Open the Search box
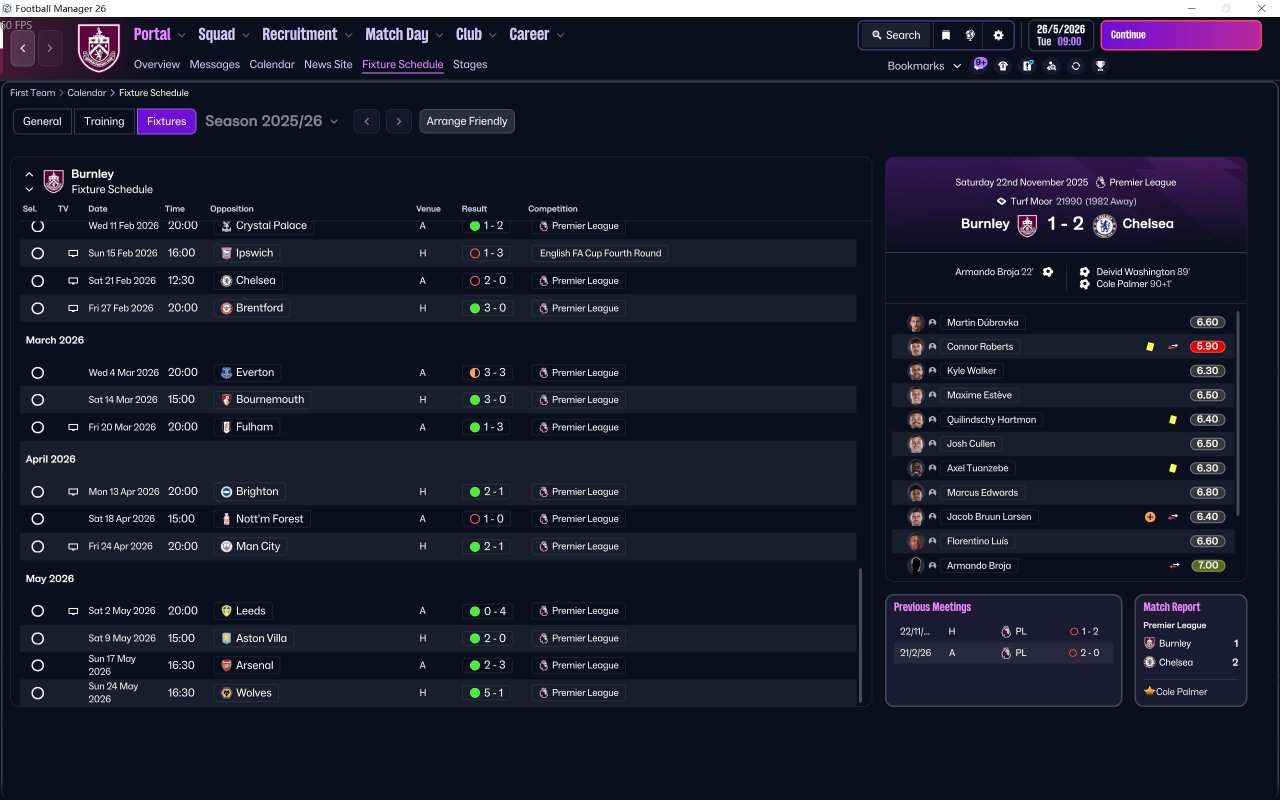 pos(896,35)
